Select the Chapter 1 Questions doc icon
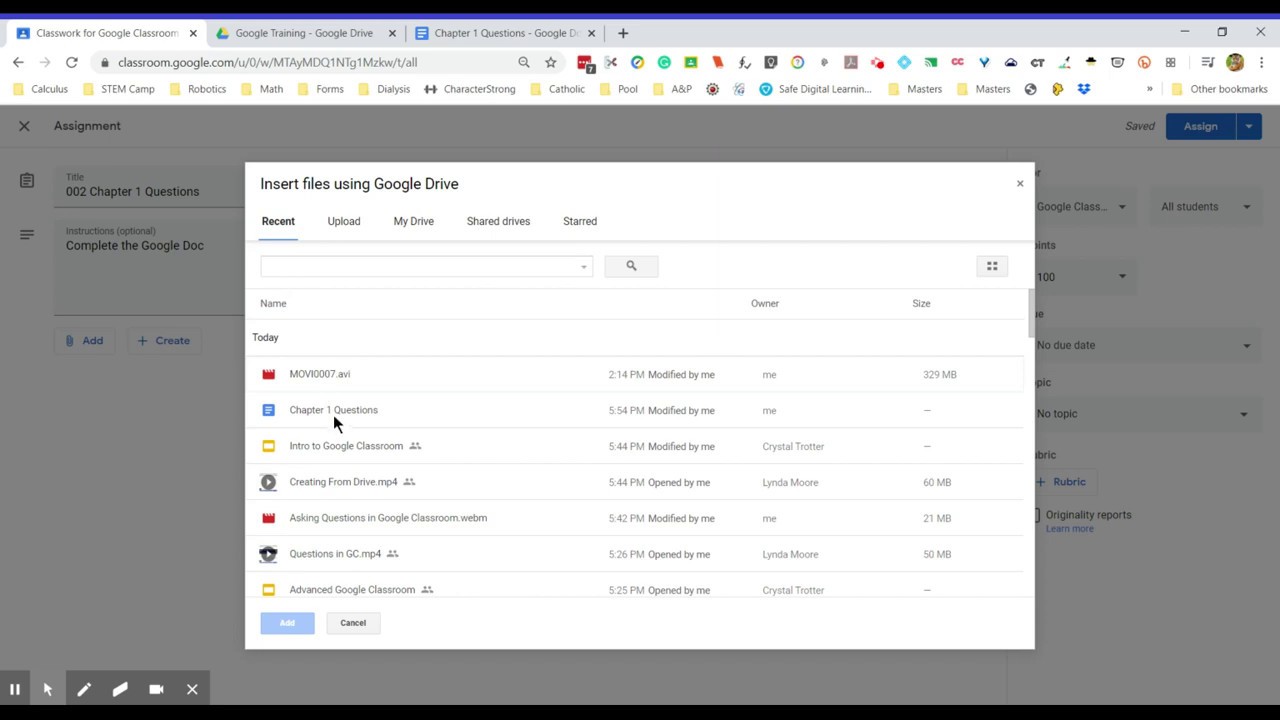Screen dimensions: 1280x720 268,410
